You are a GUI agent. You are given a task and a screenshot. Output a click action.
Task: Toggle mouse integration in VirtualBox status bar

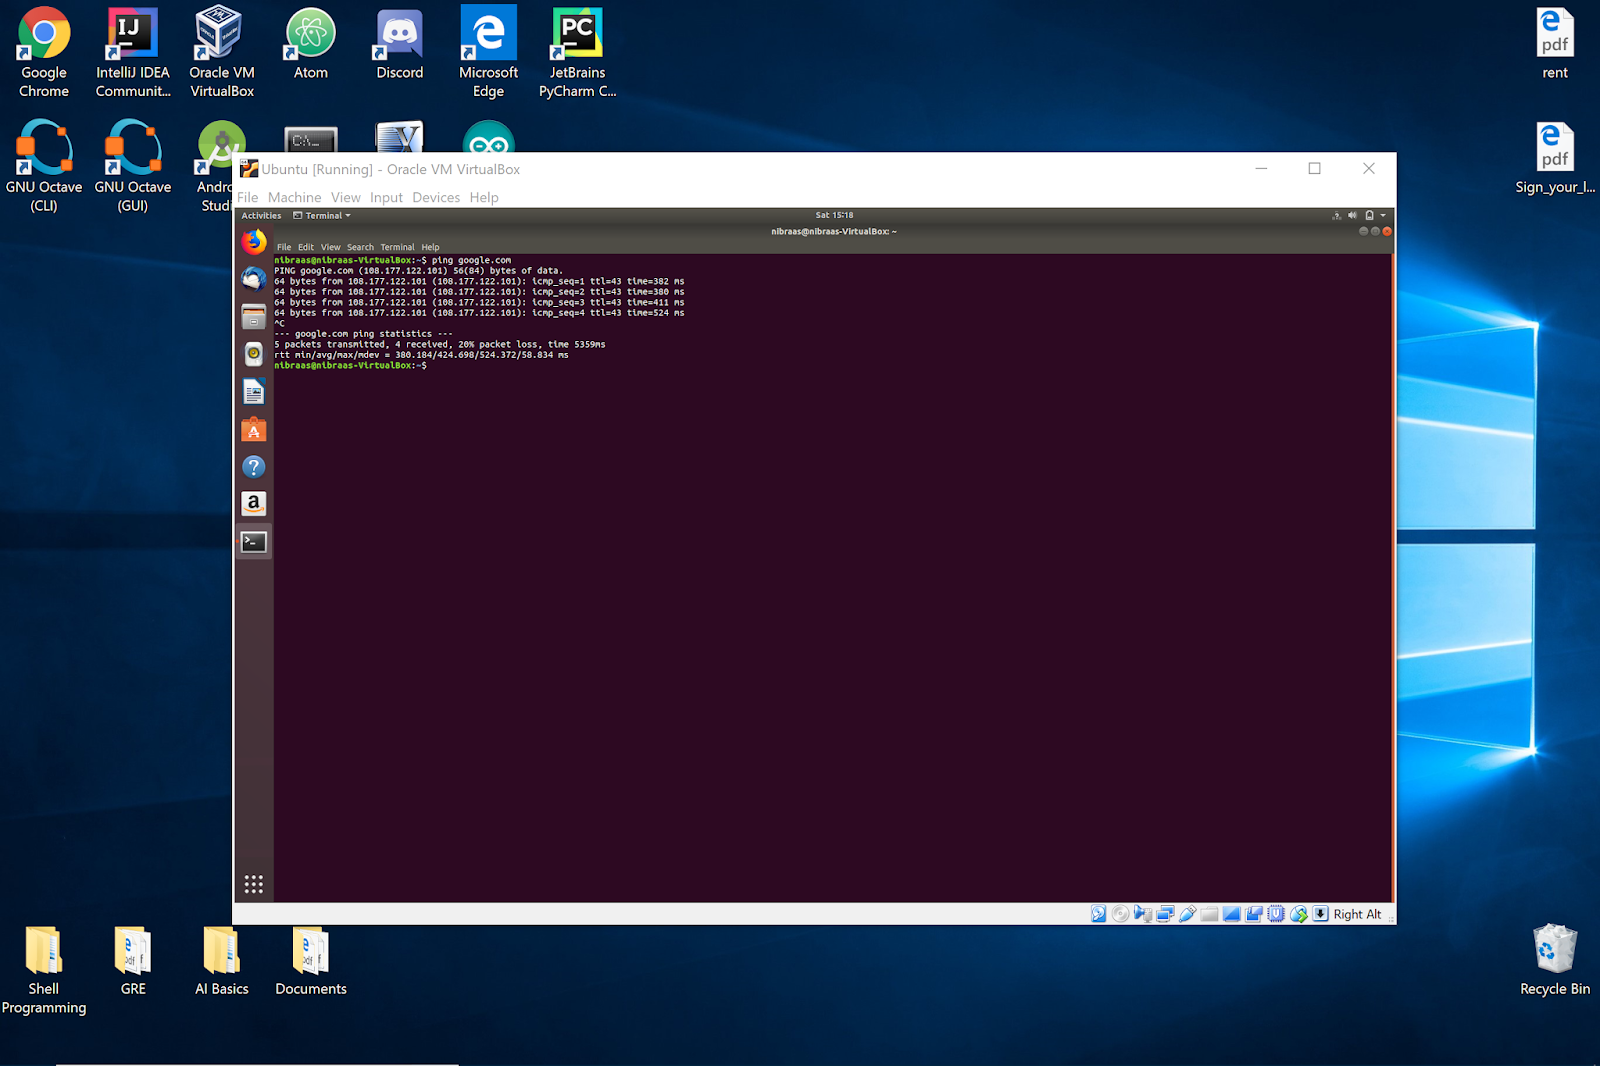[1299, 913]
